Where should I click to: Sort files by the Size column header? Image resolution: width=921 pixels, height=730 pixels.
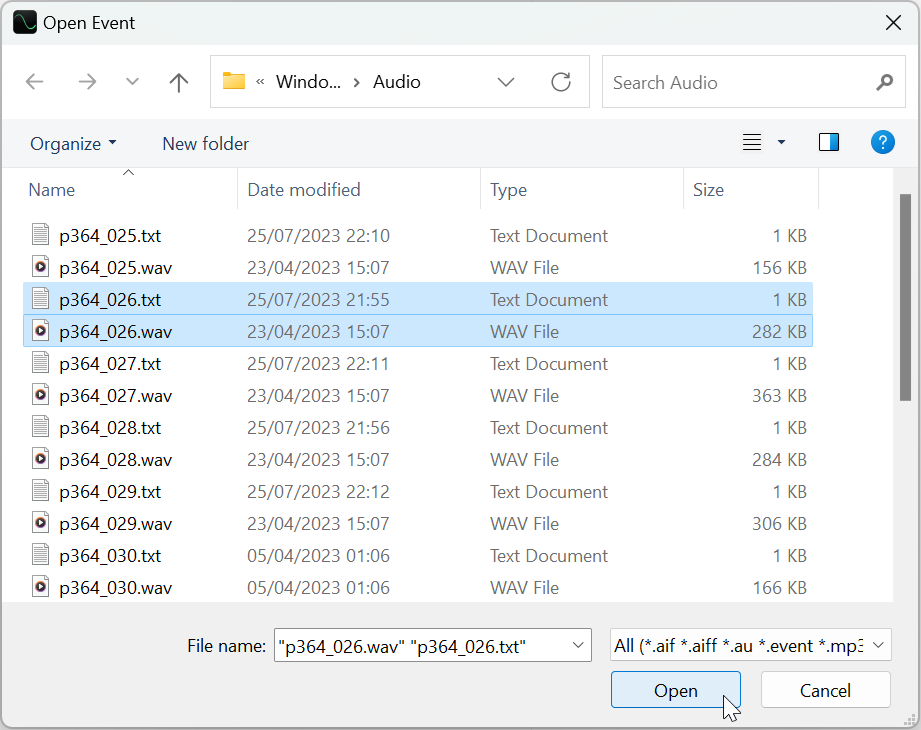(x=708, y=189)
